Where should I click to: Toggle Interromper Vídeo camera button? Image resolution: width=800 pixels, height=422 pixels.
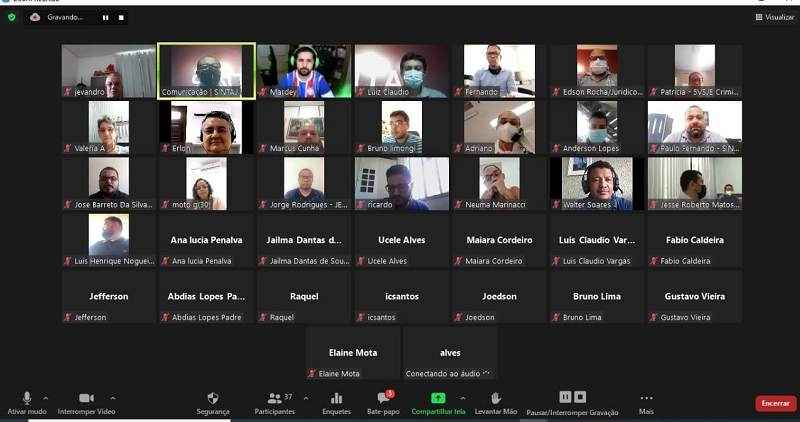tap(86, 398)
